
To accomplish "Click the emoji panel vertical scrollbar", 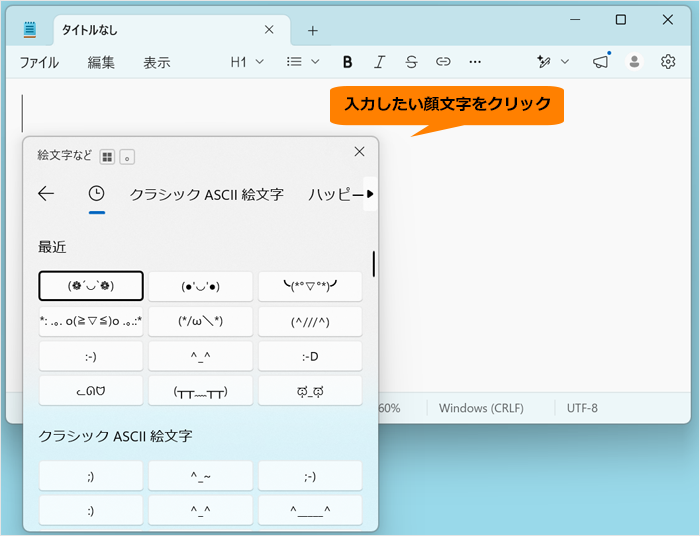I will click(x=374, y=264).
